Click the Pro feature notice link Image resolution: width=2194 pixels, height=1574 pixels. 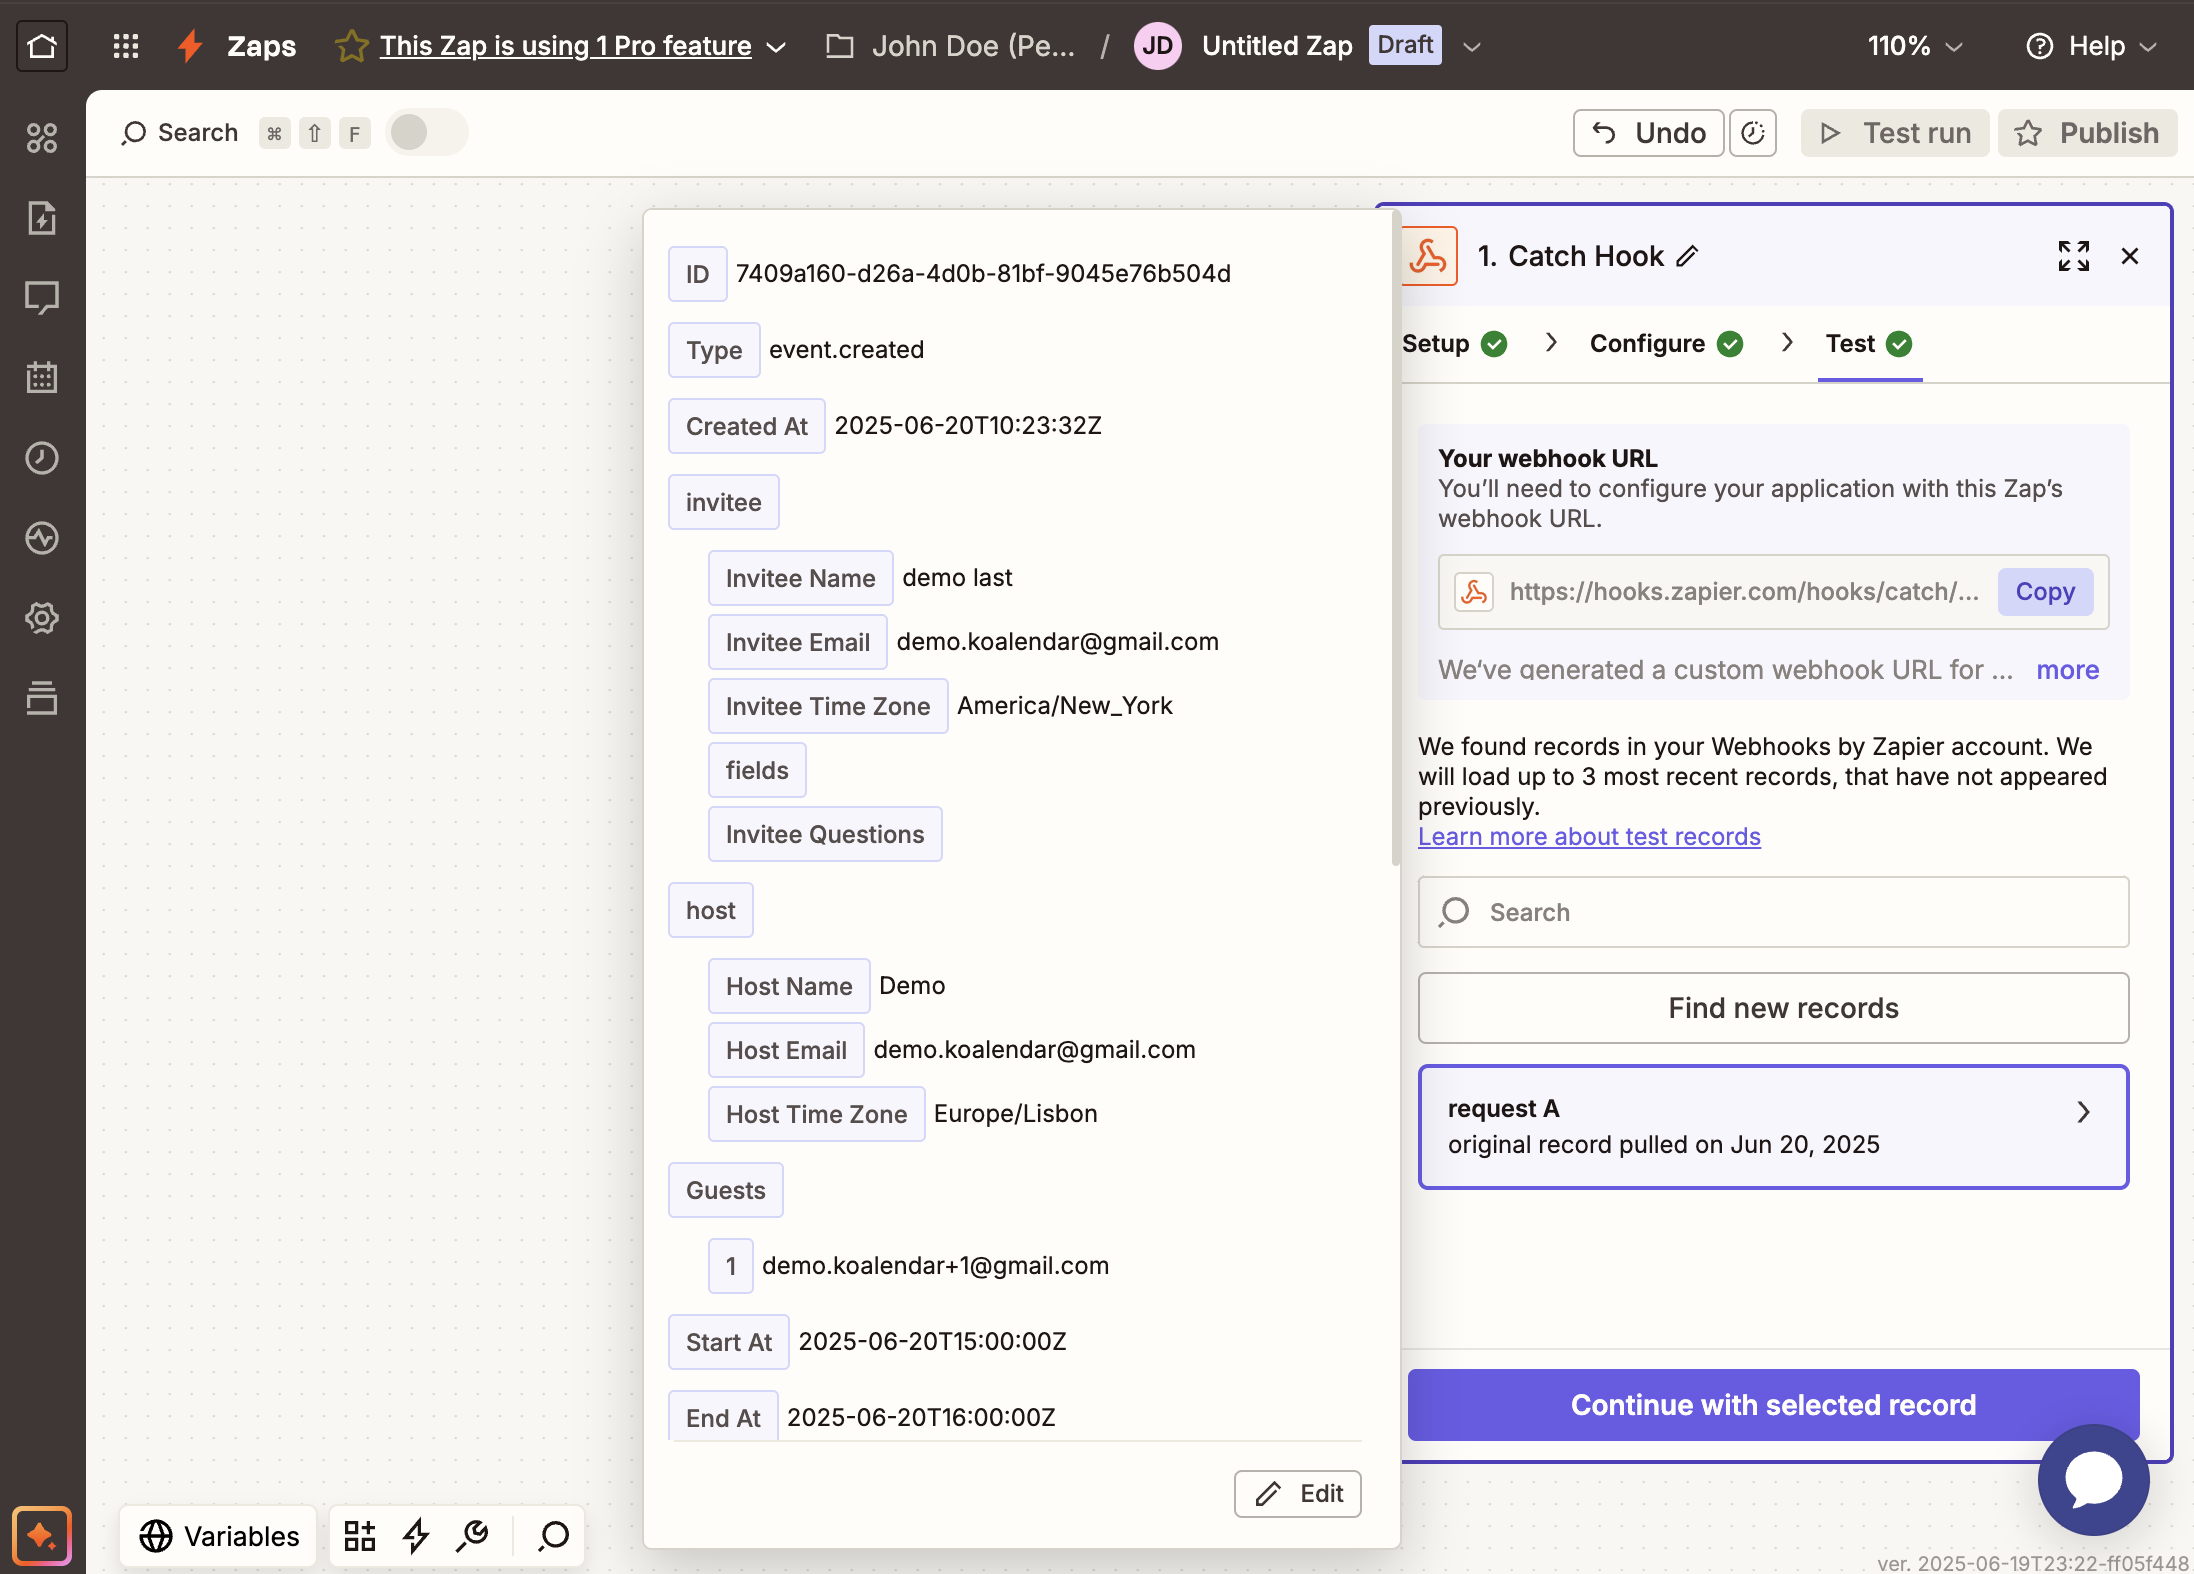pyautogui.click(x=565, y=46)
